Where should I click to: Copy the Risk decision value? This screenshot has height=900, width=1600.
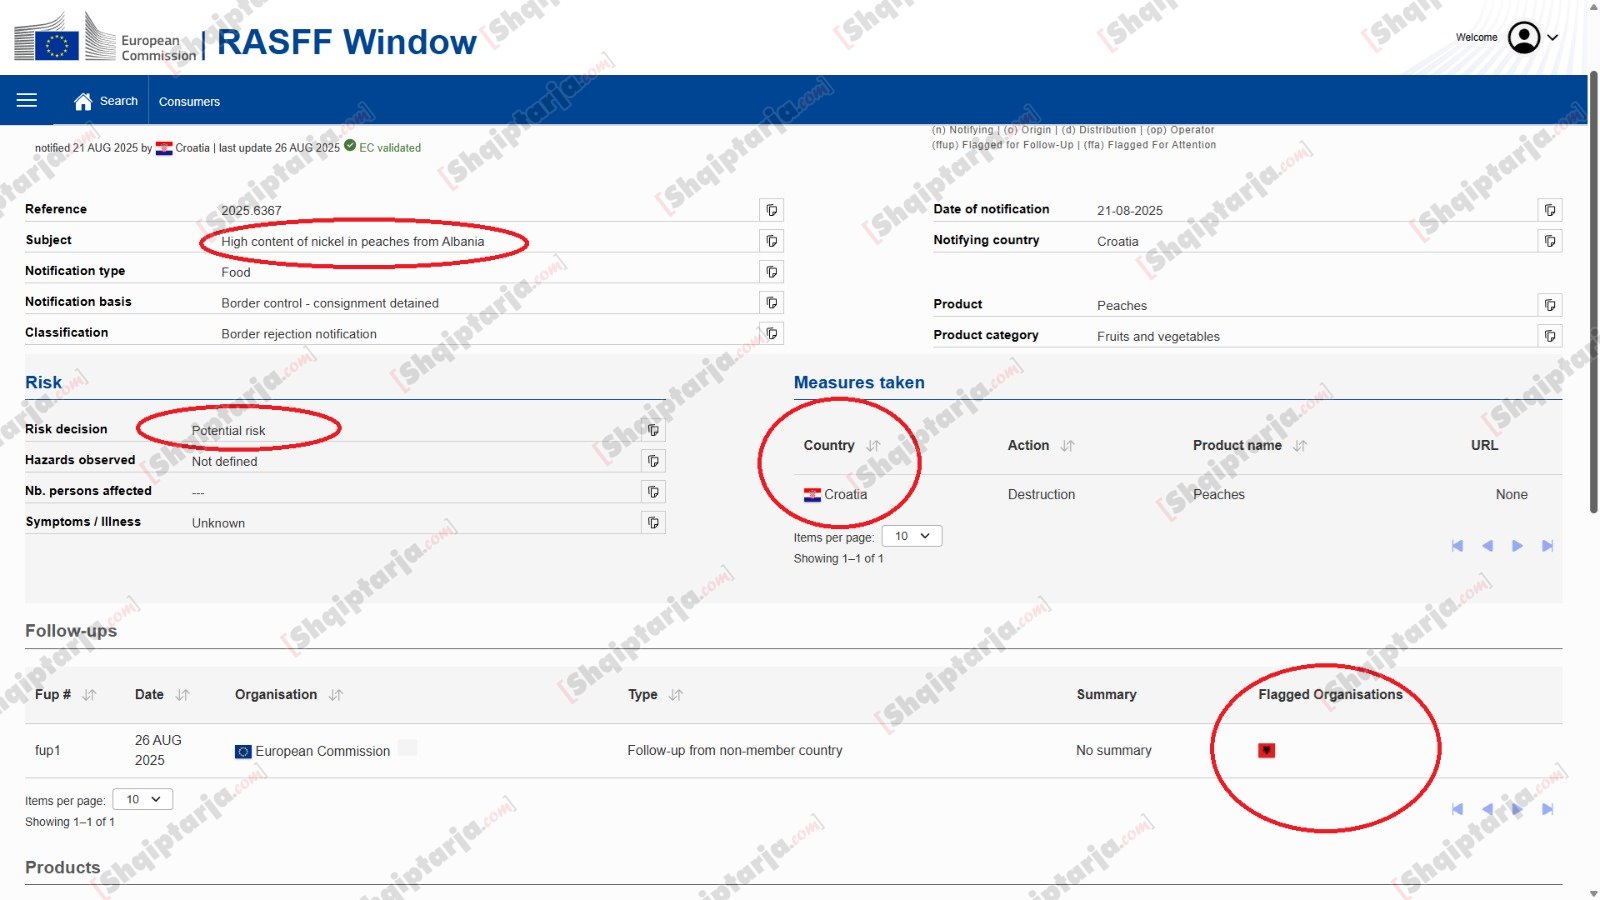tap(653, 430)
